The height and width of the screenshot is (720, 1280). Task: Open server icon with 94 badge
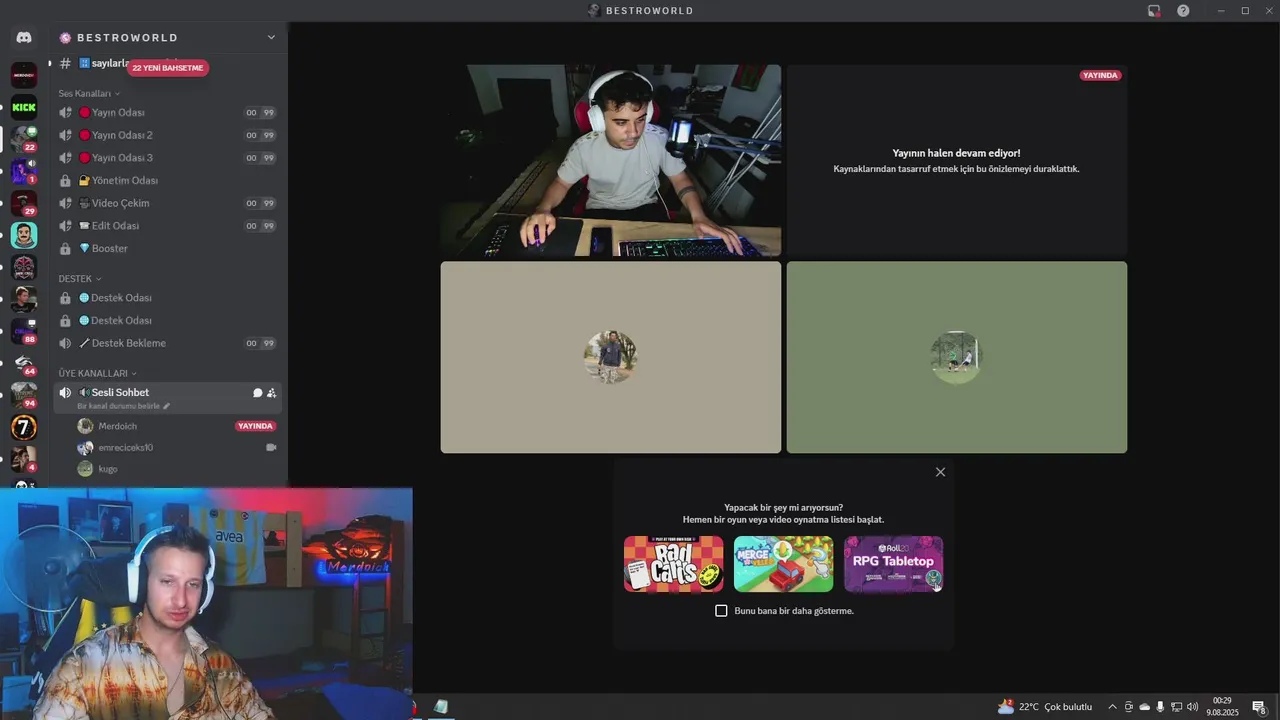(24, 395)
